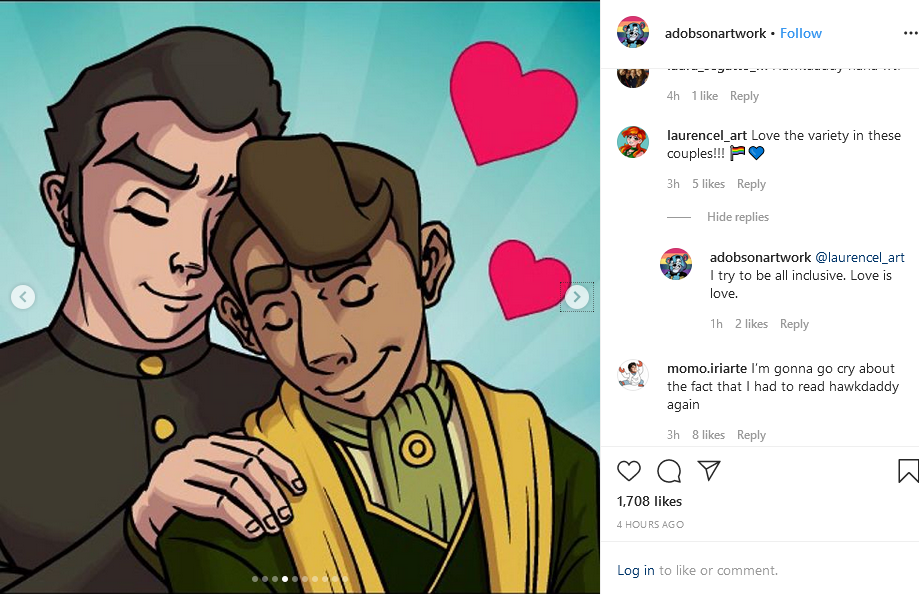Open comments via speech bubble icon
Screen dimensions: 919x594
pos(669,471)
